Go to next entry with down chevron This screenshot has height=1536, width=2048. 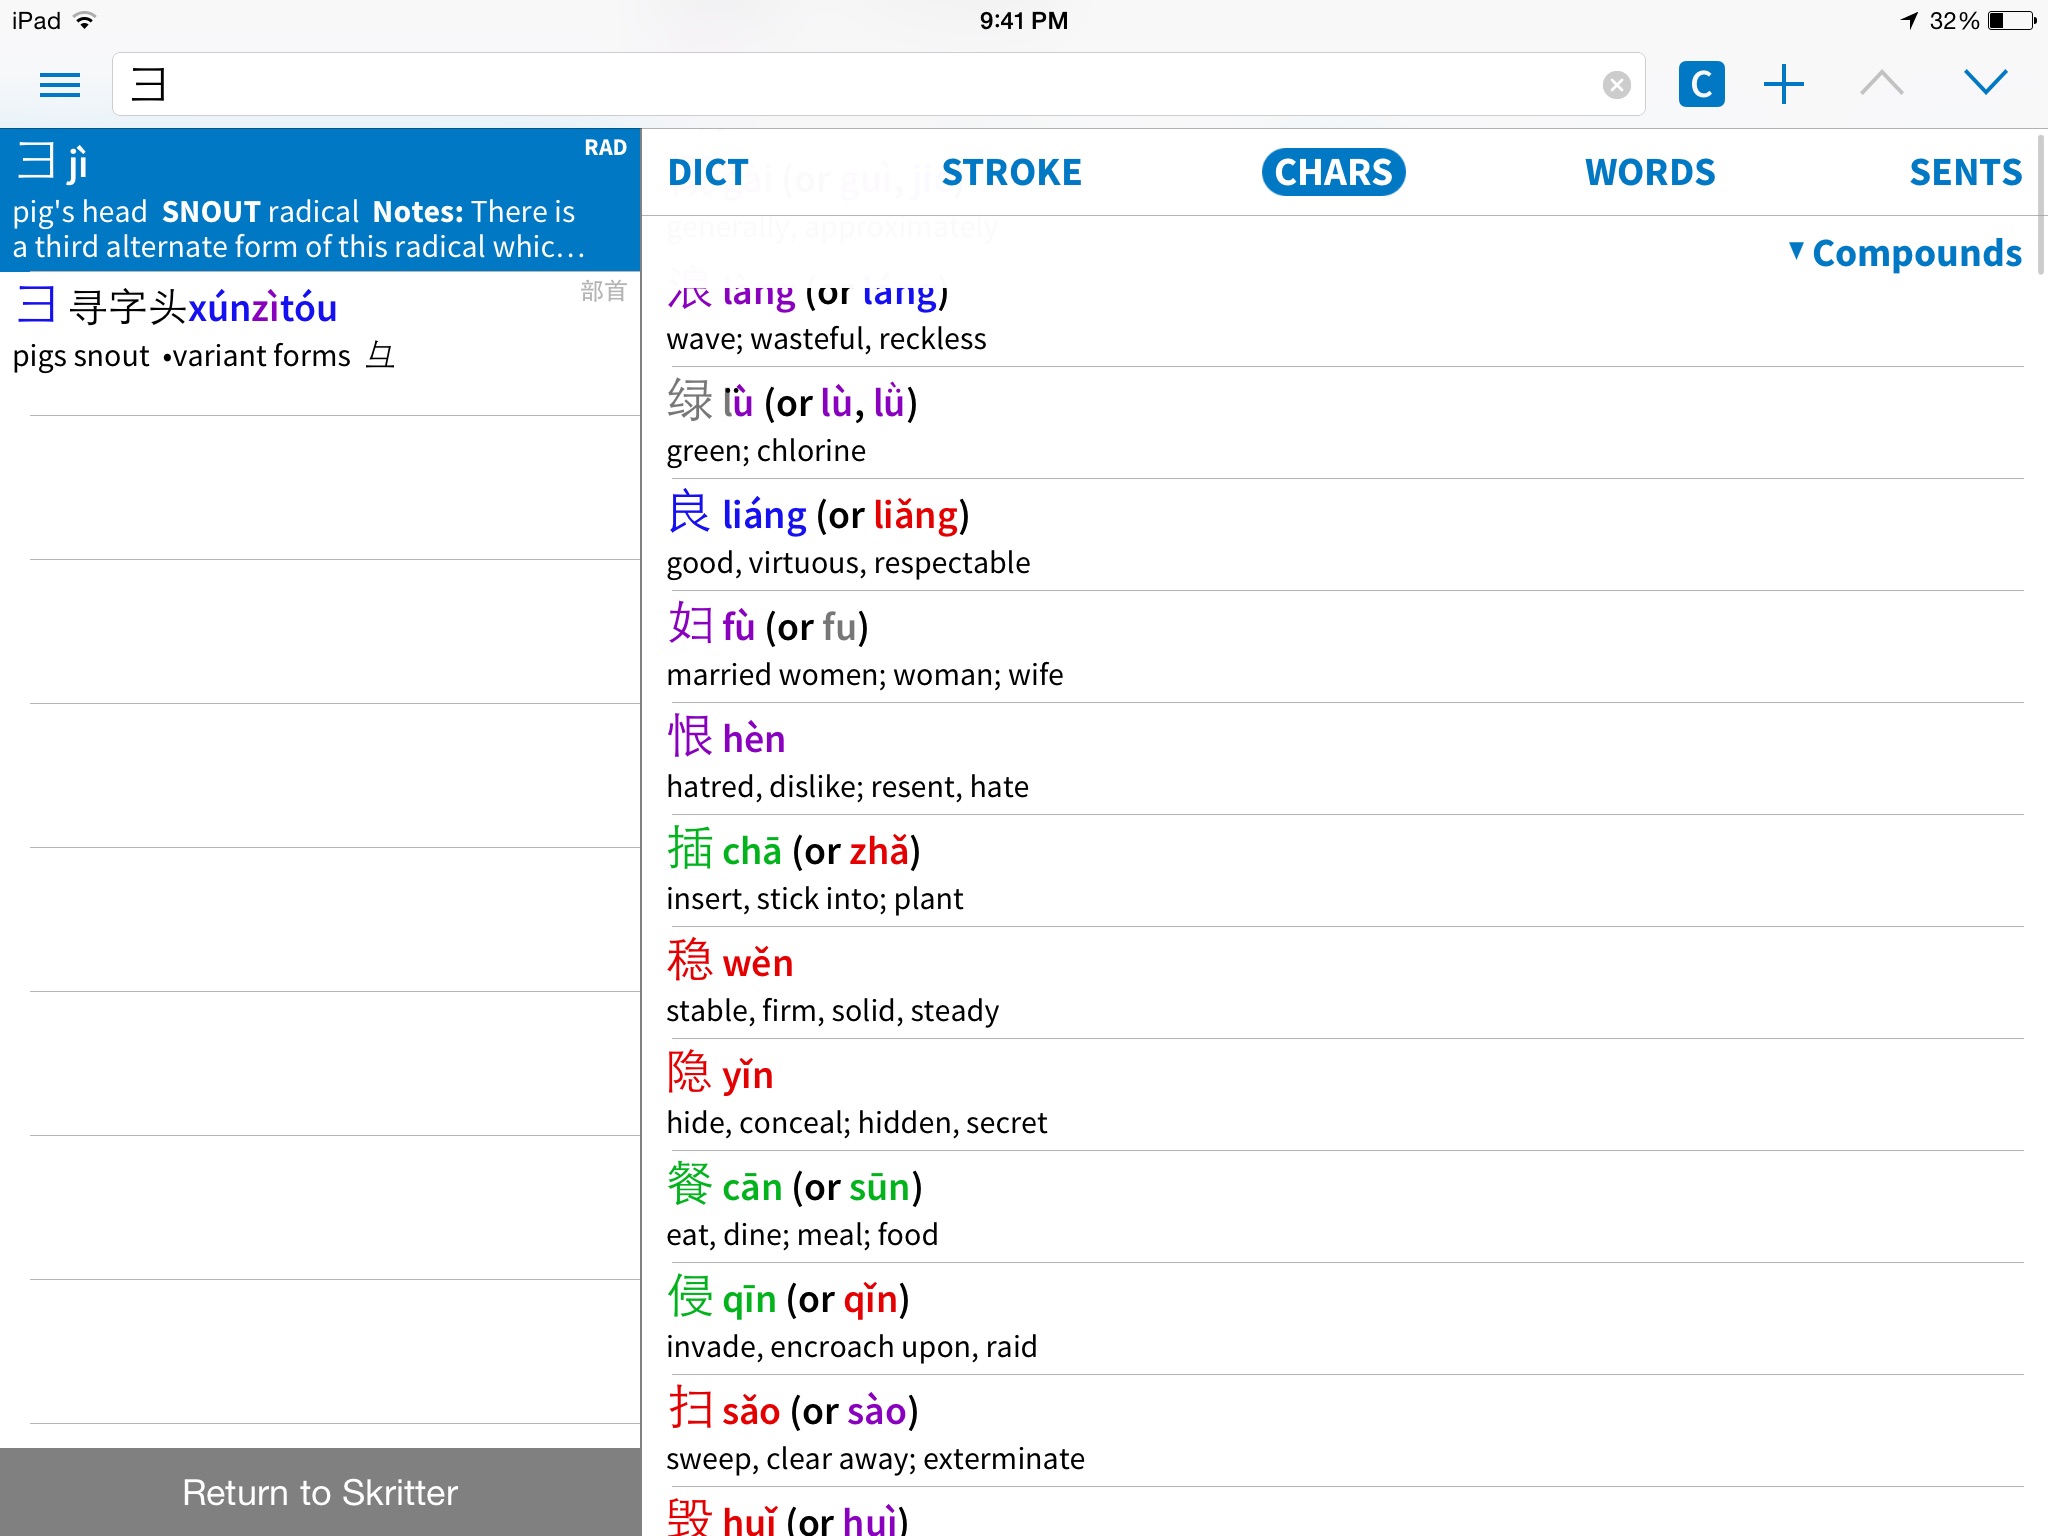click(x=1985, y=83)
